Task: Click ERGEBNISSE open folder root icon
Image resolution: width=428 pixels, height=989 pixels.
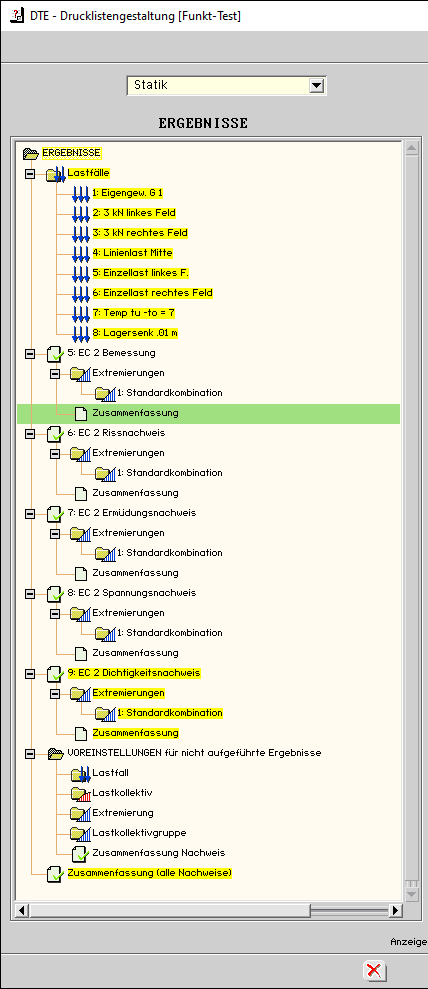Action: (x=30, y=153)
